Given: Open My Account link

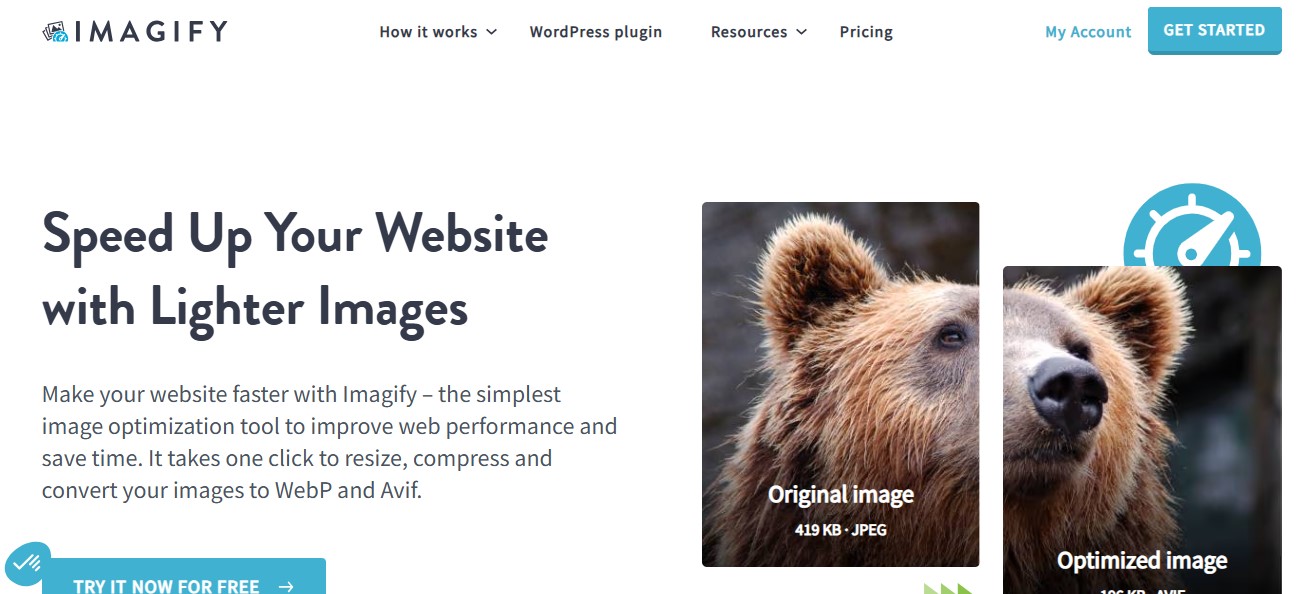Looking at the screenshot, I should click(1088, 32).
